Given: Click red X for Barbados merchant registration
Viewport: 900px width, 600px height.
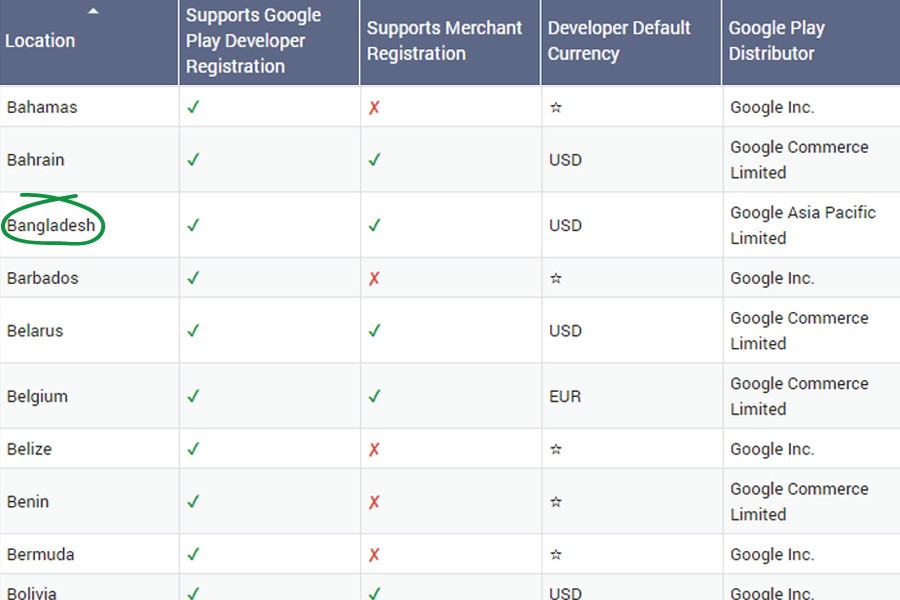Looking at the screenshot, I should click(374, 278).
